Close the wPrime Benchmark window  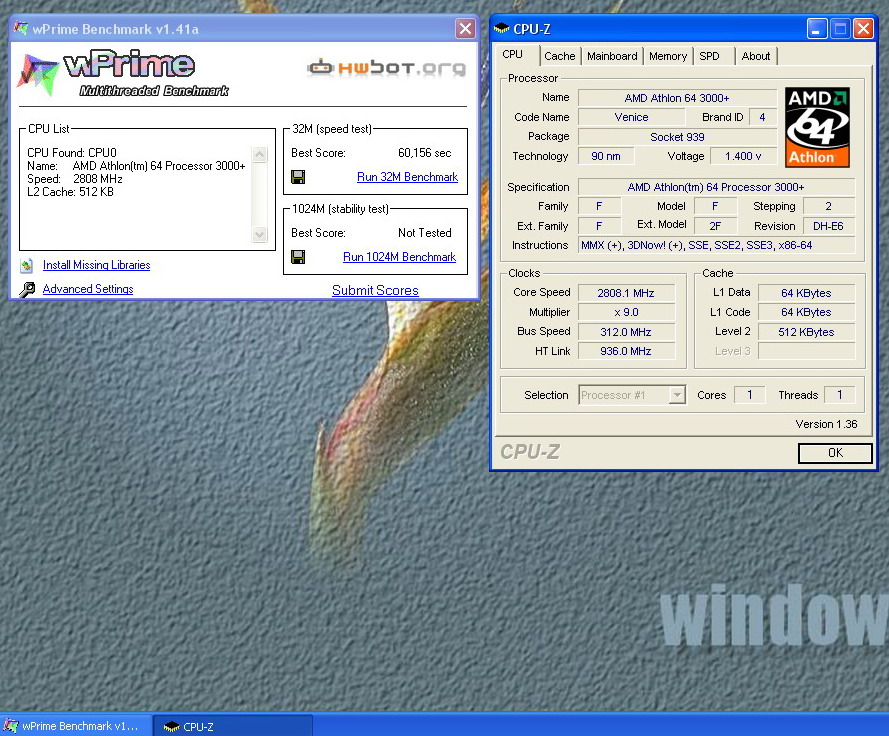[x=465, y=28]
